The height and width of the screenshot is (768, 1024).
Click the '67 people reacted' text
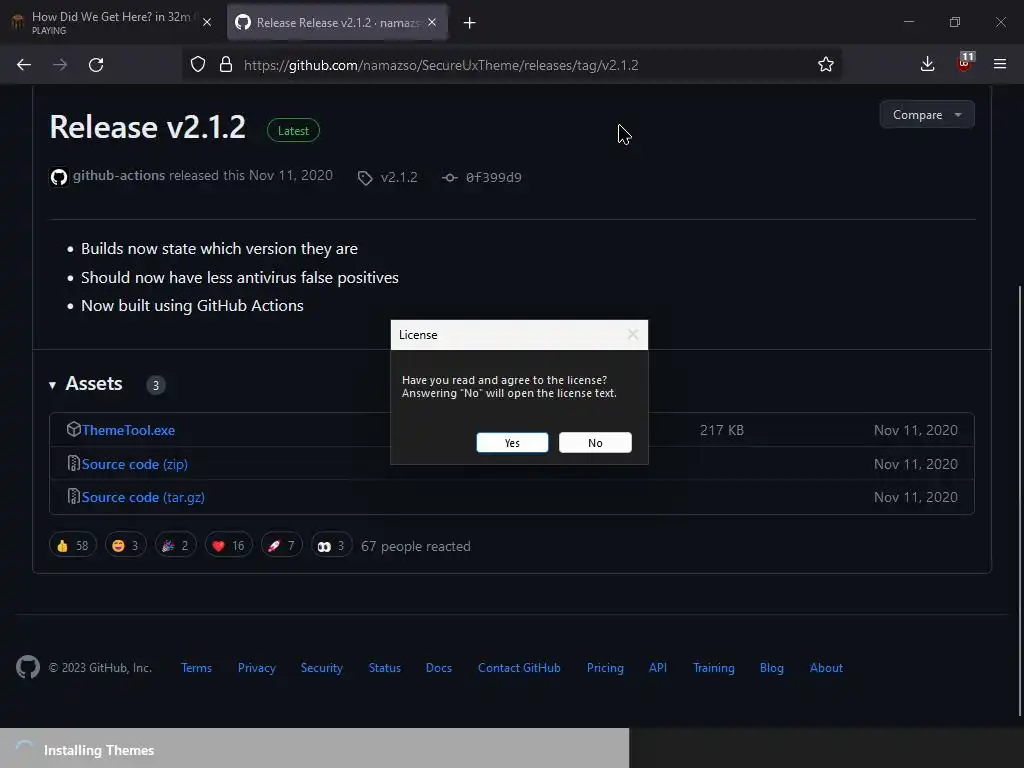(415, 547)
